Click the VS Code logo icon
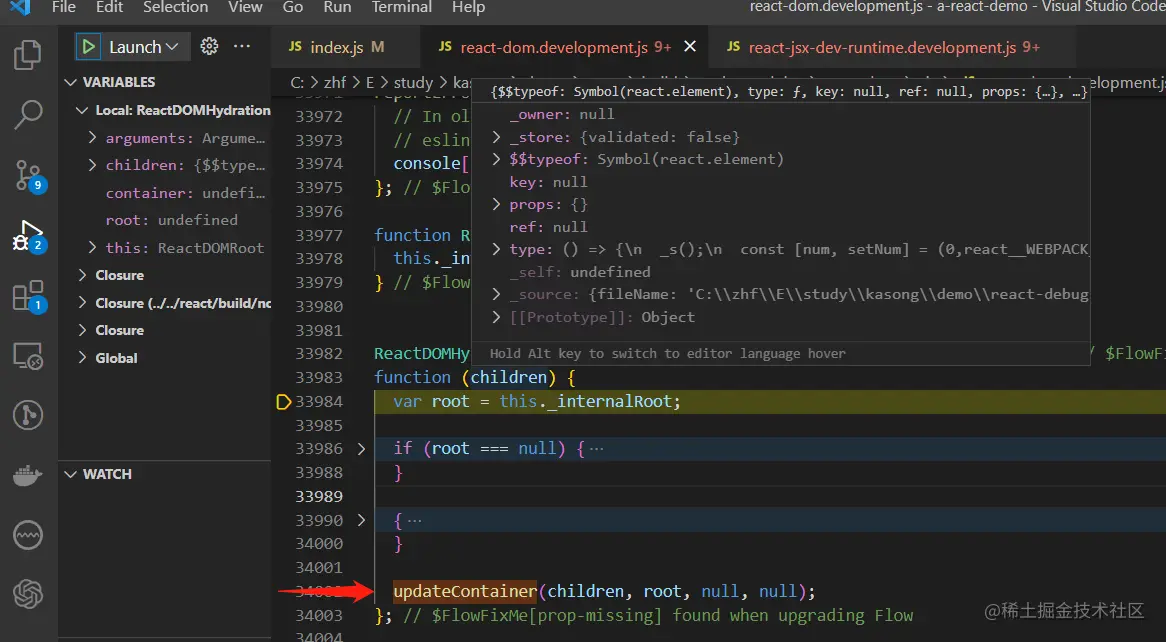The height and width of the screenshot is (642, 1166). pyautogui.click(x=20, y=7)
